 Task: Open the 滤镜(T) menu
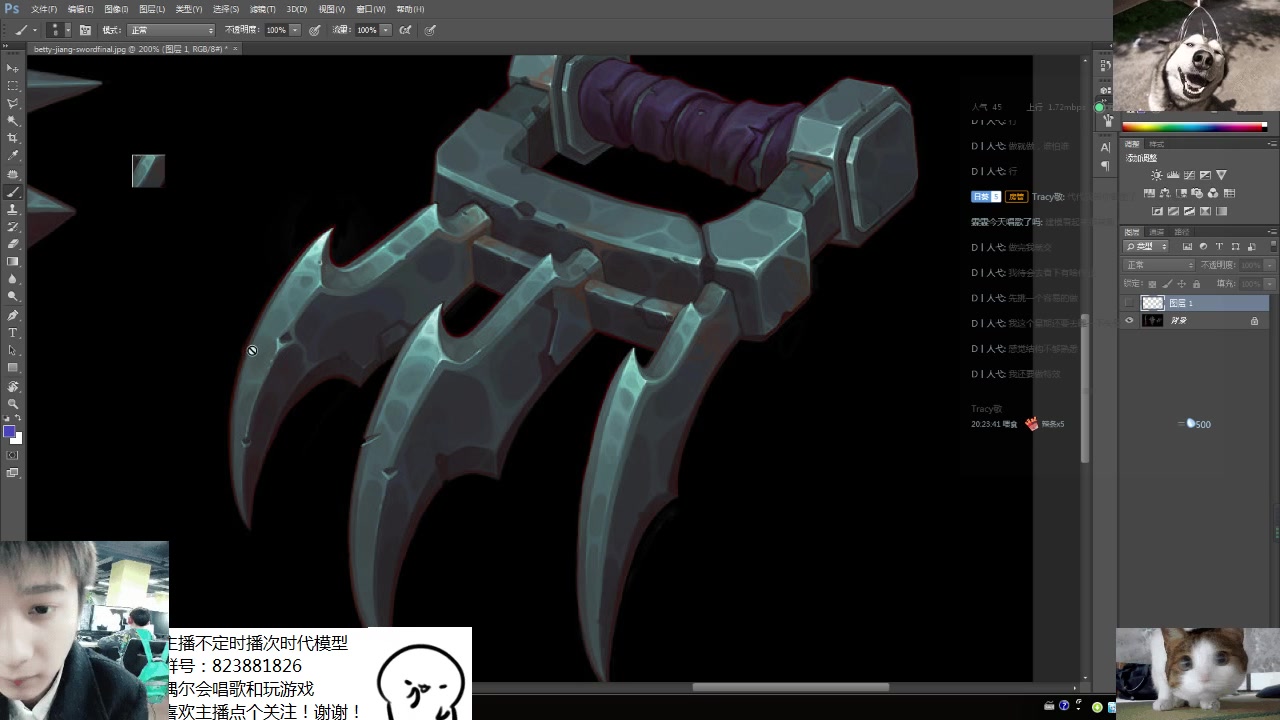[x=263, y=9]
